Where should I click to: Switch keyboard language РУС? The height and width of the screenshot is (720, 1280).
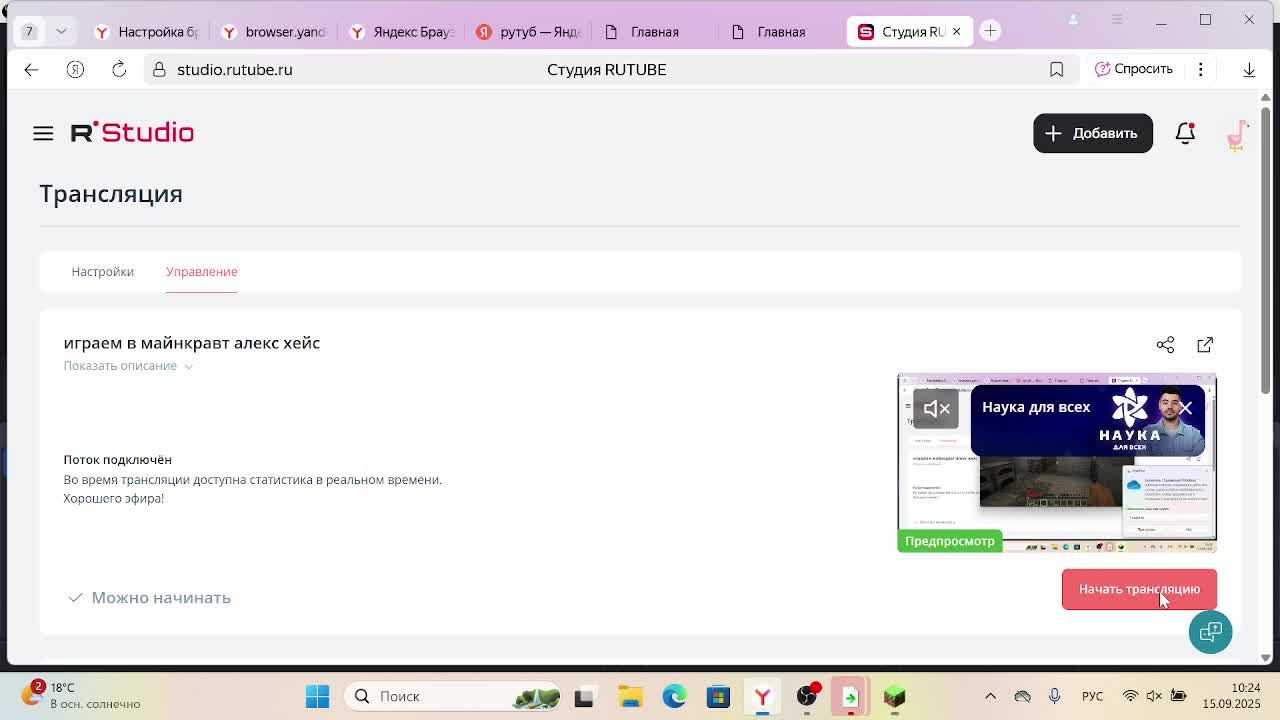[x=1092, y=696]
